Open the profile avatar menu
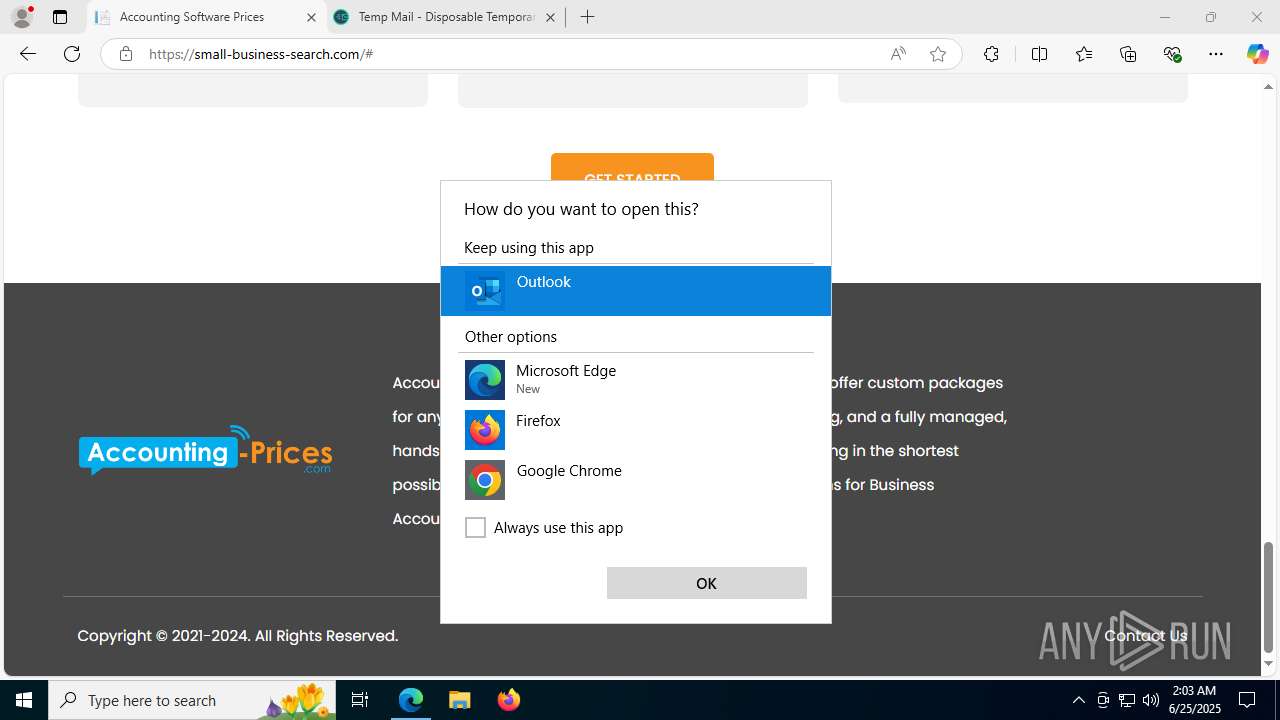Image resolution: width=1280 pixels, height=720 pixels. click(x=22, y=17)
